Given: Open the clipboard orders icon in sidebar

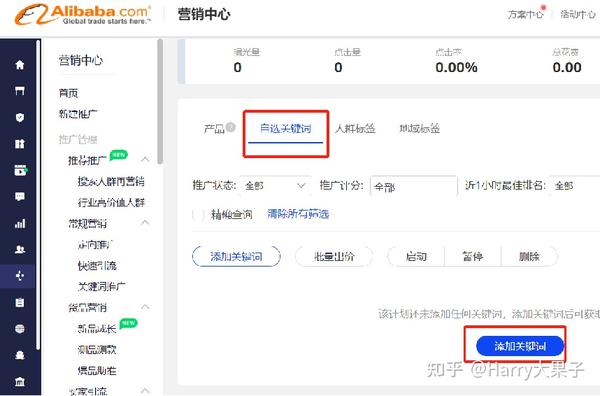Looking at the screenshot, I should point(20,302).
